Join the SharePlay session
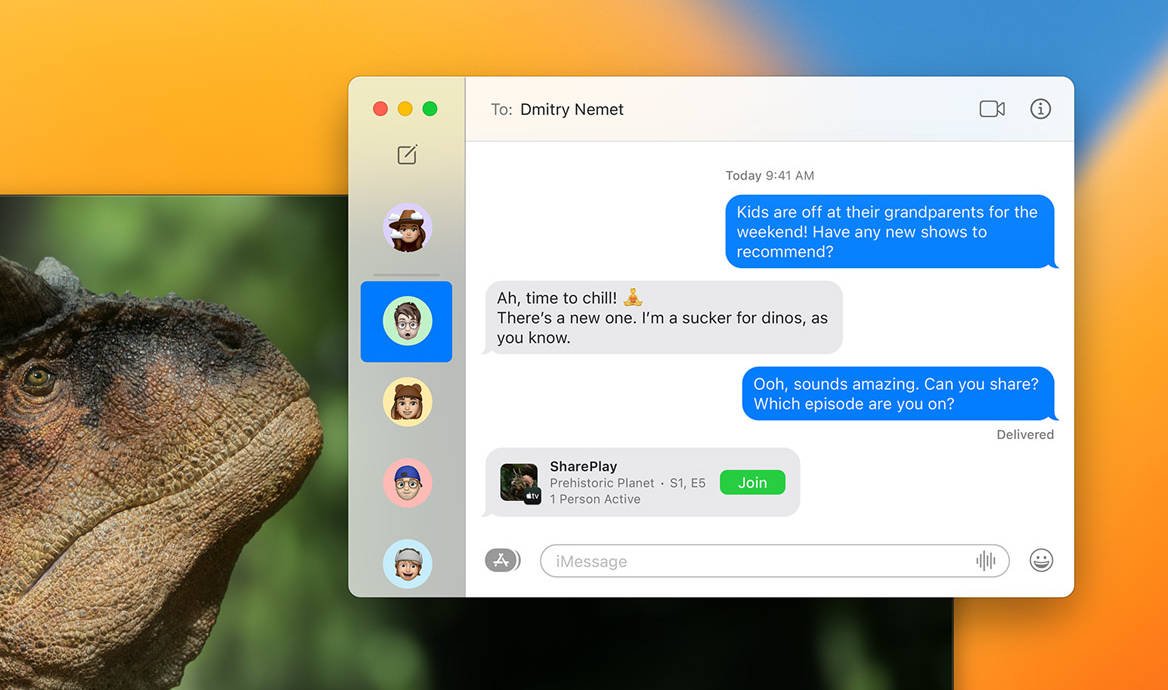The image size is (1168, 690). point(752,482)
